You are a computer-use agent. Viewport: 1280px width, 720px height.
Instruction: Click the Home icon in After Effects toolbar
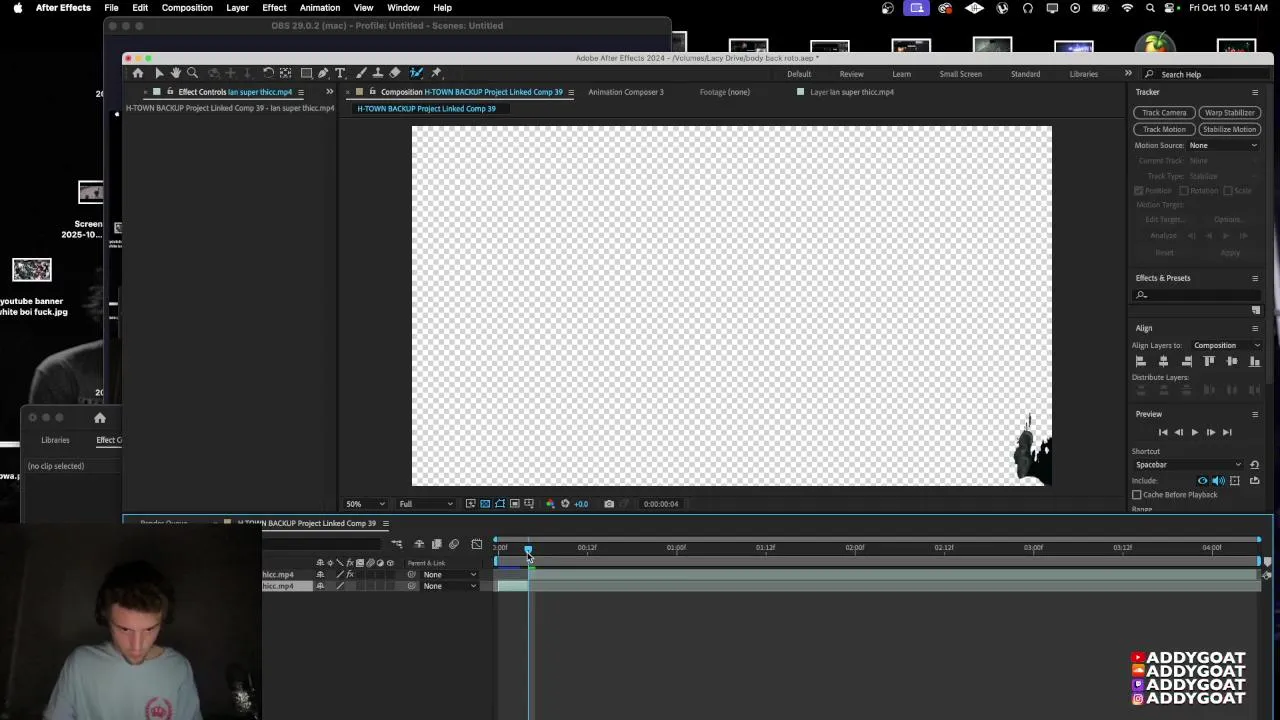138,73
